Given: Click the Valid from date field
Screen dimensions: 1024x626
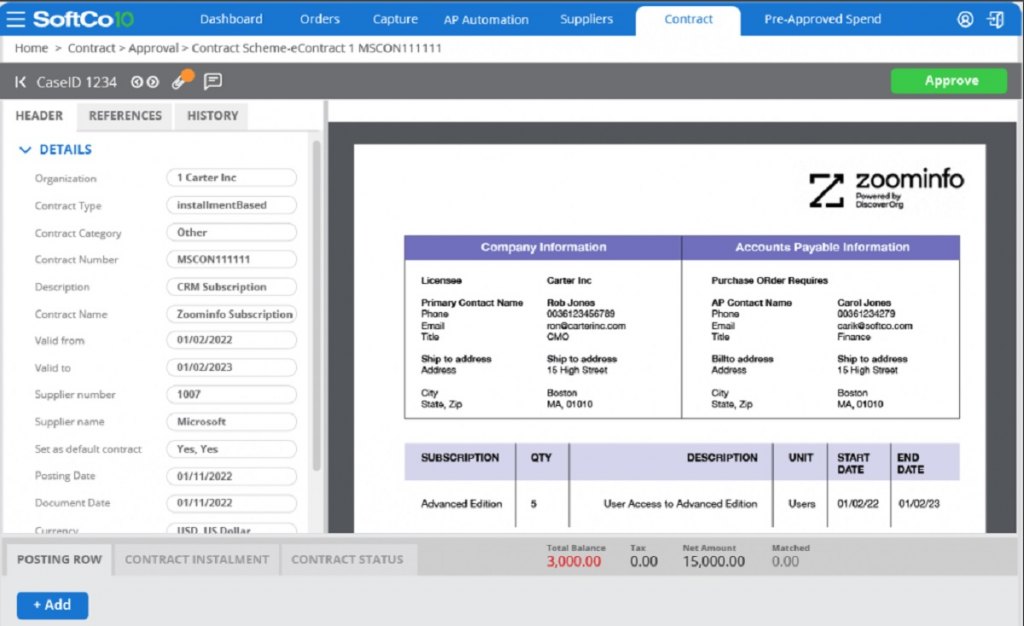Looking at the screenshot, I should coord(231,339).
